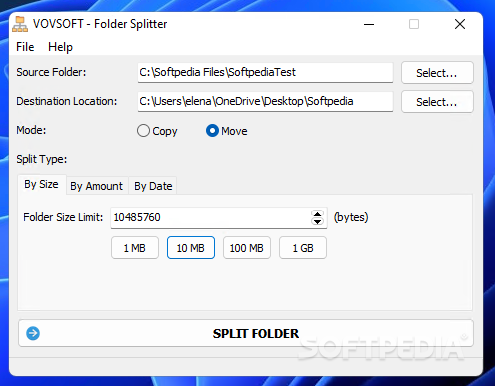Click the Split Type label
The height and width of the screenshot is (386, 495).
pyautogui.click(x=42, y=159)
